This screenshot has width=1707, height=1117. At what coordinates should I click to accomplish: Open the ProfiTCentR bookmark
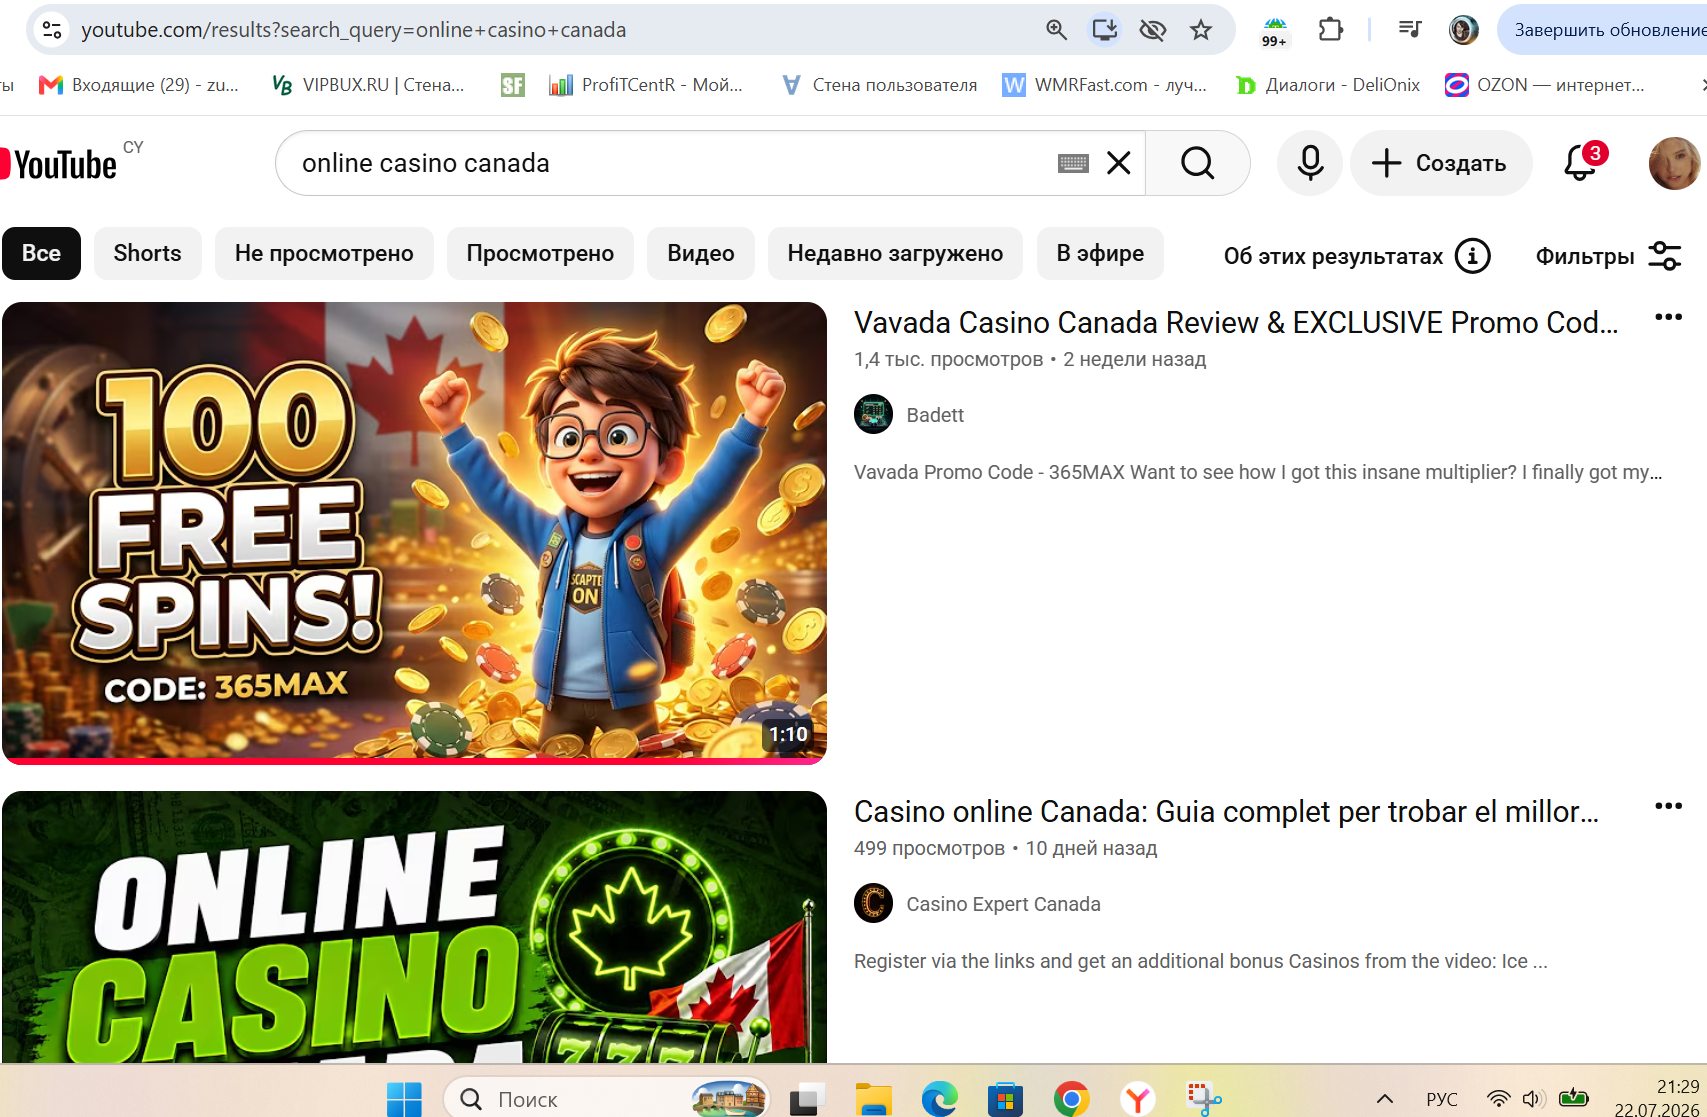pos(646,85)
